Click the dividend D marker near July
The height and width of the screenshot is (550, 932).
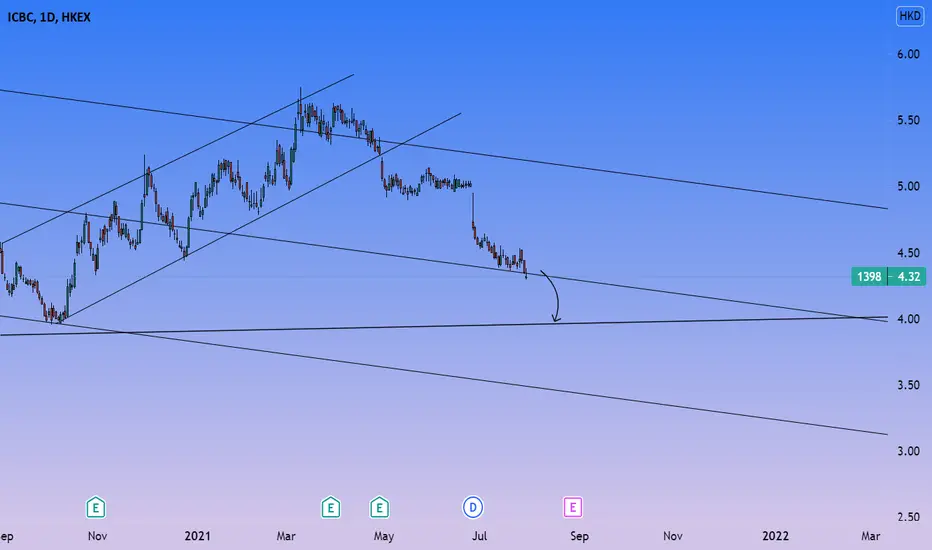pyautogui.click(x=473, y=508)
